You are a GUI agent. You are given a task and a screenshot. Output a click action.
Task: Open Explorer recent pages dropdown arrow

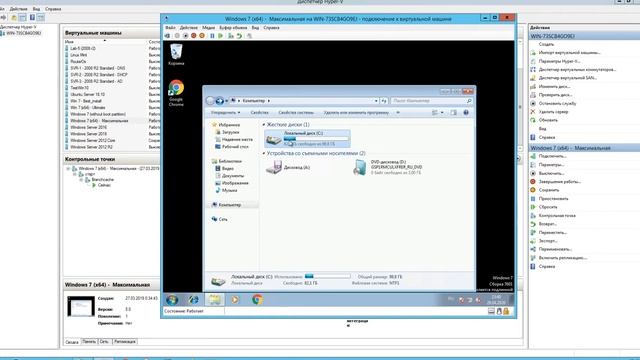(x=227, y=100)
